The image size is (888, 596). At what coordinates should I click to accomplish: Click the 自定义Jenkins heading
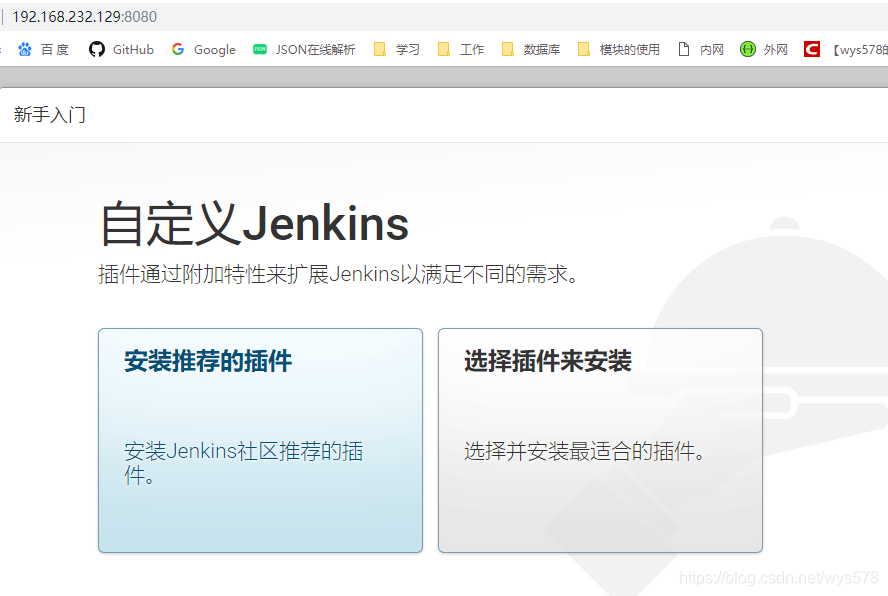[x=254, y=224]
